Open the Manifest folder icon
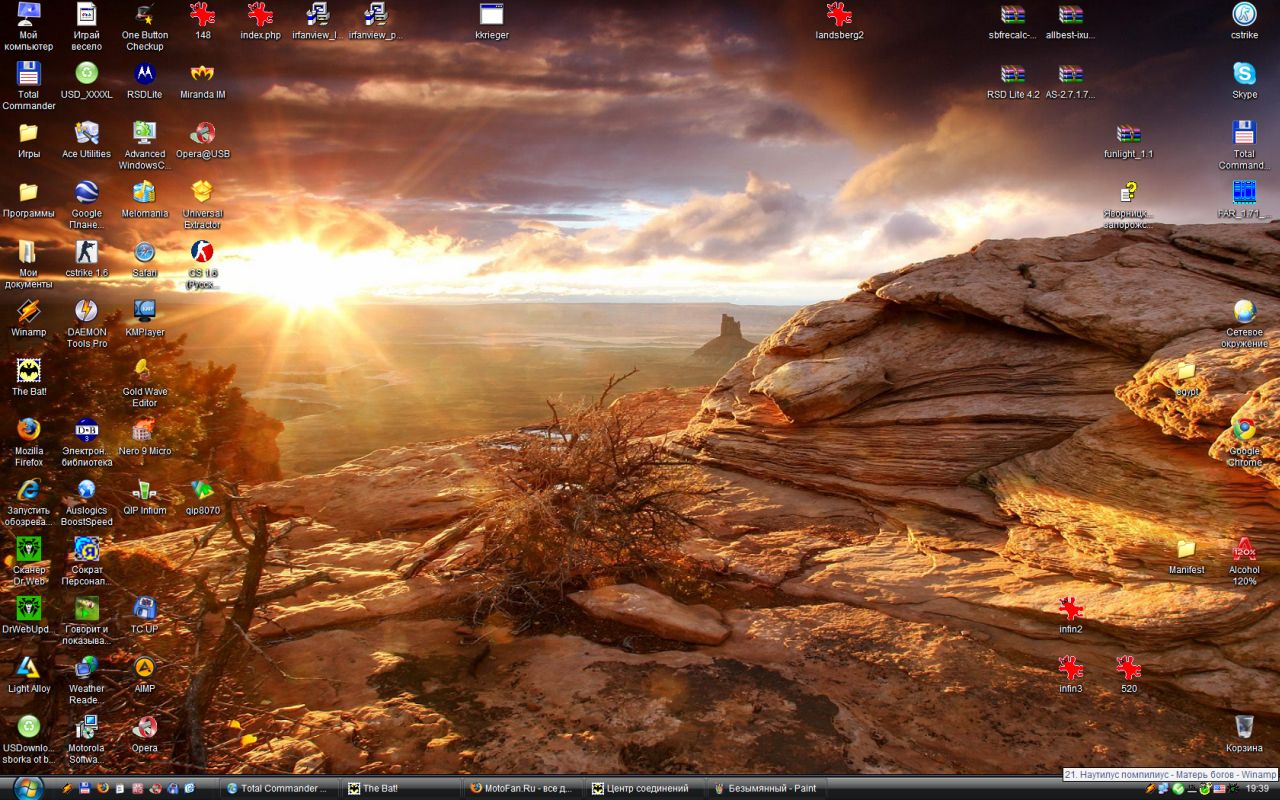 click(1187, 556)
